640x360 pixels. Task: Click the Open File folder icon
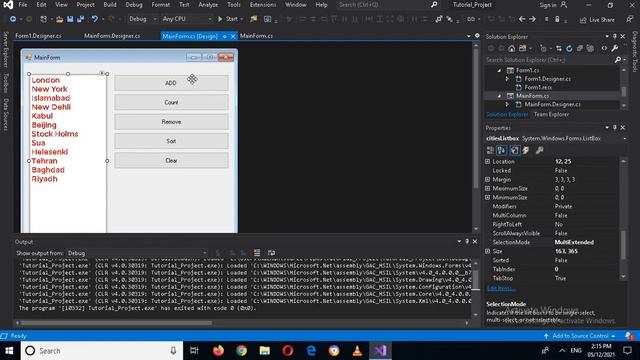[x=60, y=19]
